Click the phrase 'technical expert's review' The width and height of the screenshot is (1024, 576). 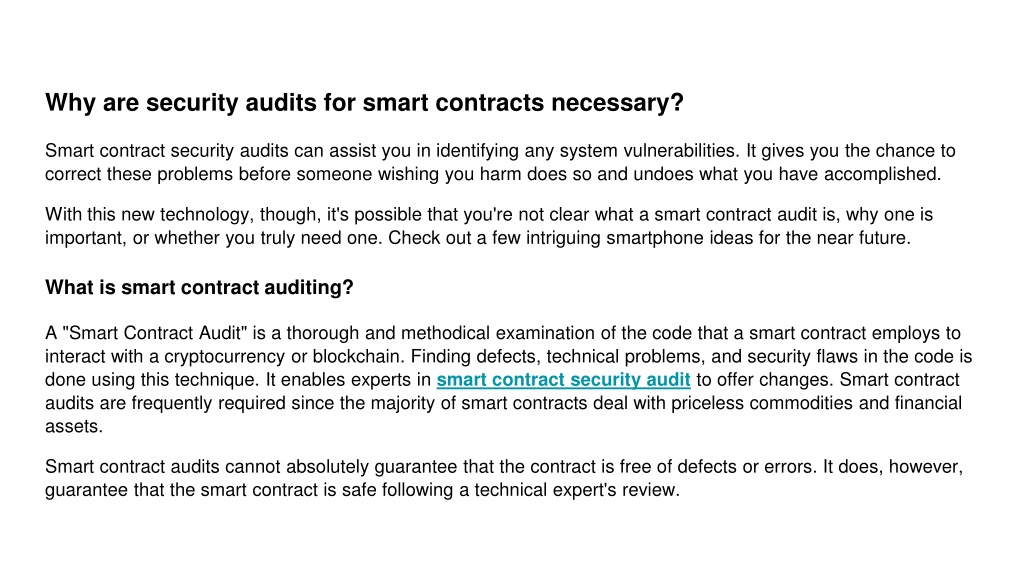pyautogui.click(x=577, y=490)
